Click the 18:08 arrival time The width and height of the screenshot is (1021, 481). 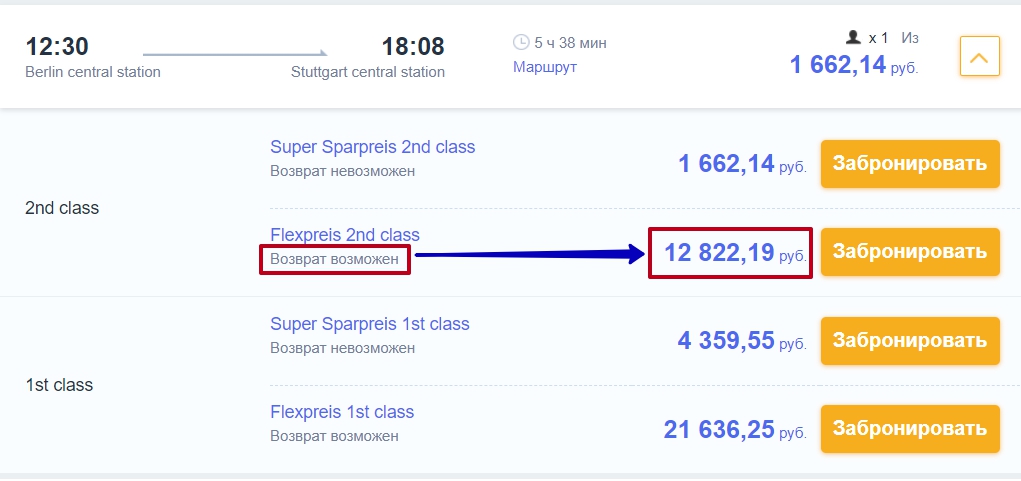coord(413,47)
